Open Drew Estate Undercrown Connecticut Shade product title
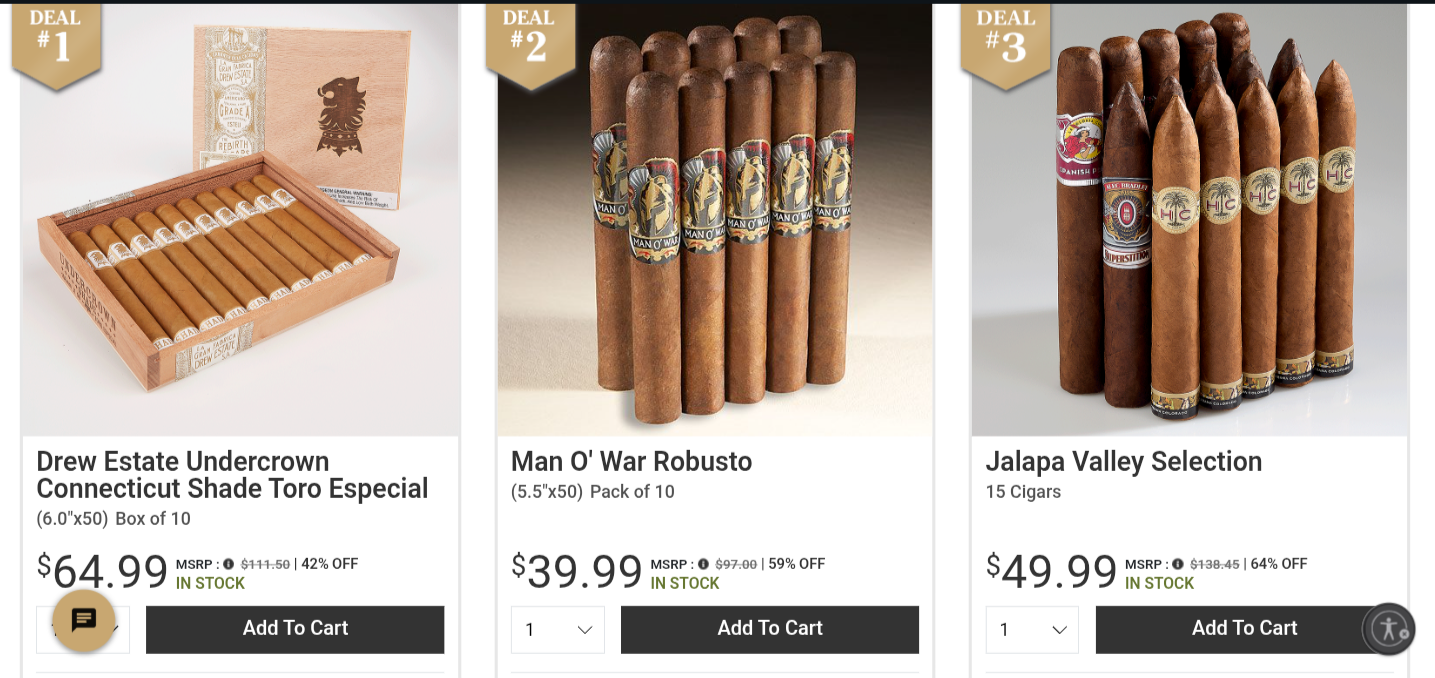 click(232, 475)
